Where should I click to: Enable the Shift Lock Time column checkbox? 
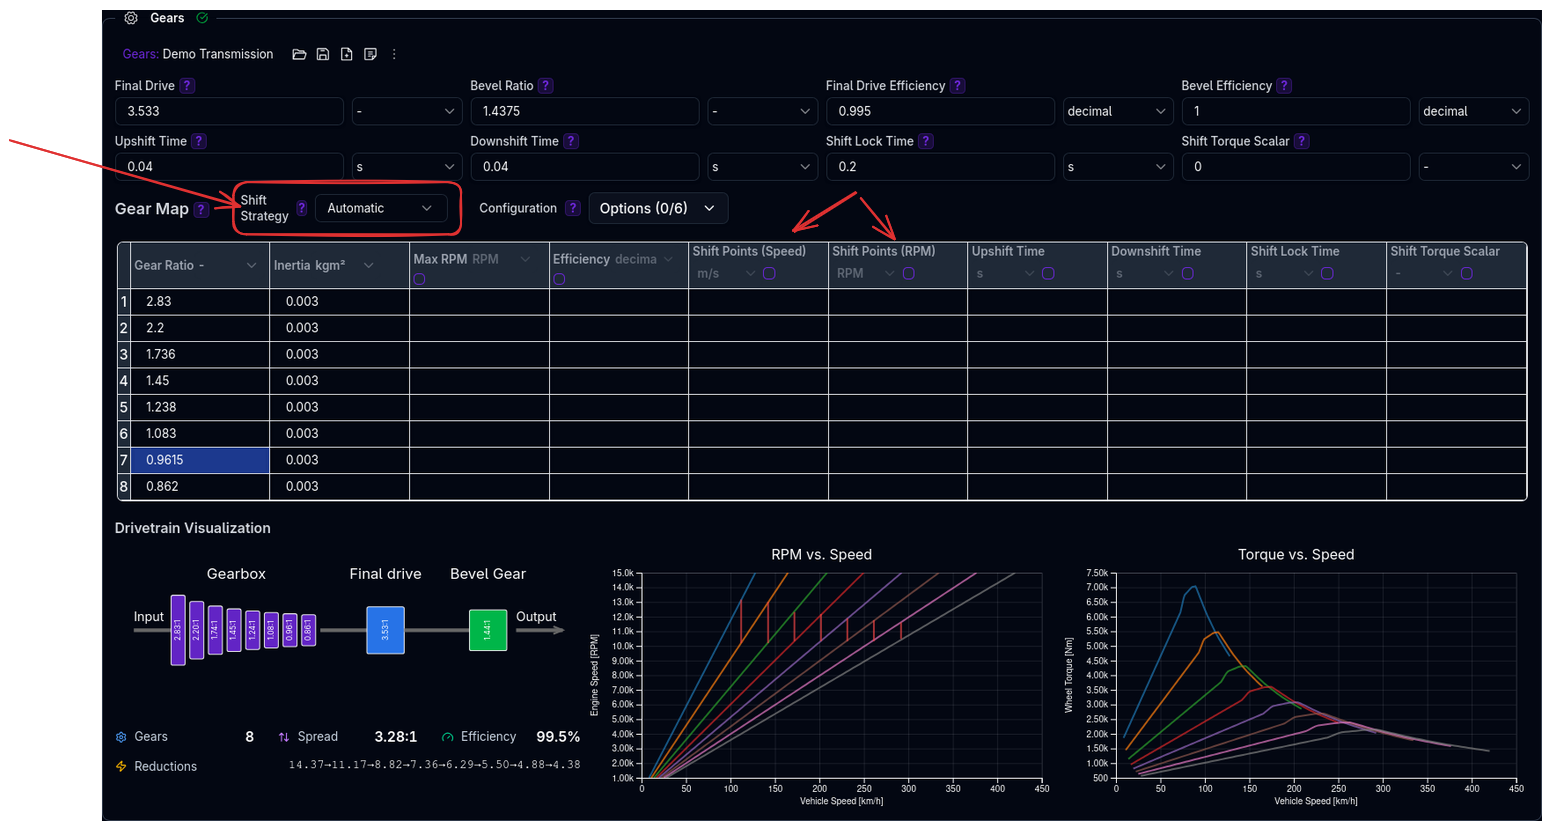pos(1327,273)
